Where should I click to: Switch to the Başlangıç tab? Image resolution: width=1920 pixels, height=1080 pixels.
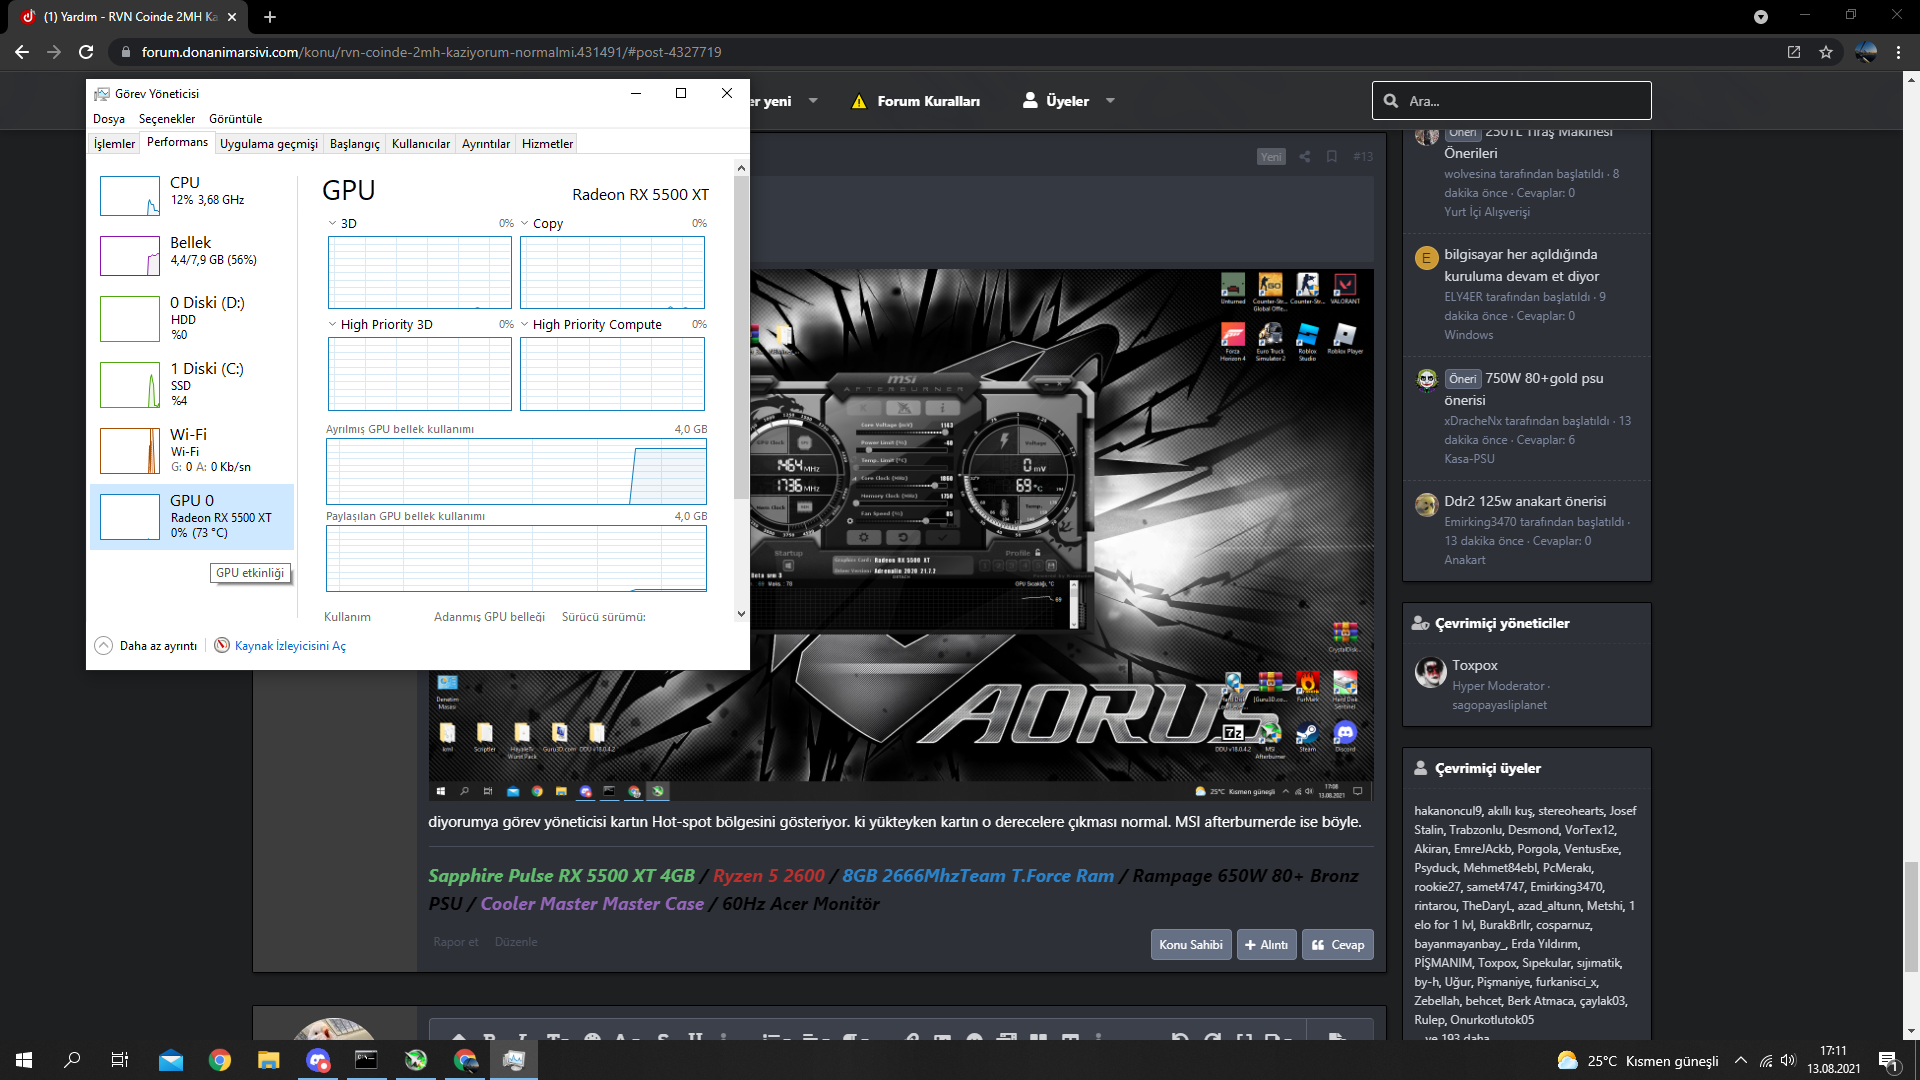point(355,144)
